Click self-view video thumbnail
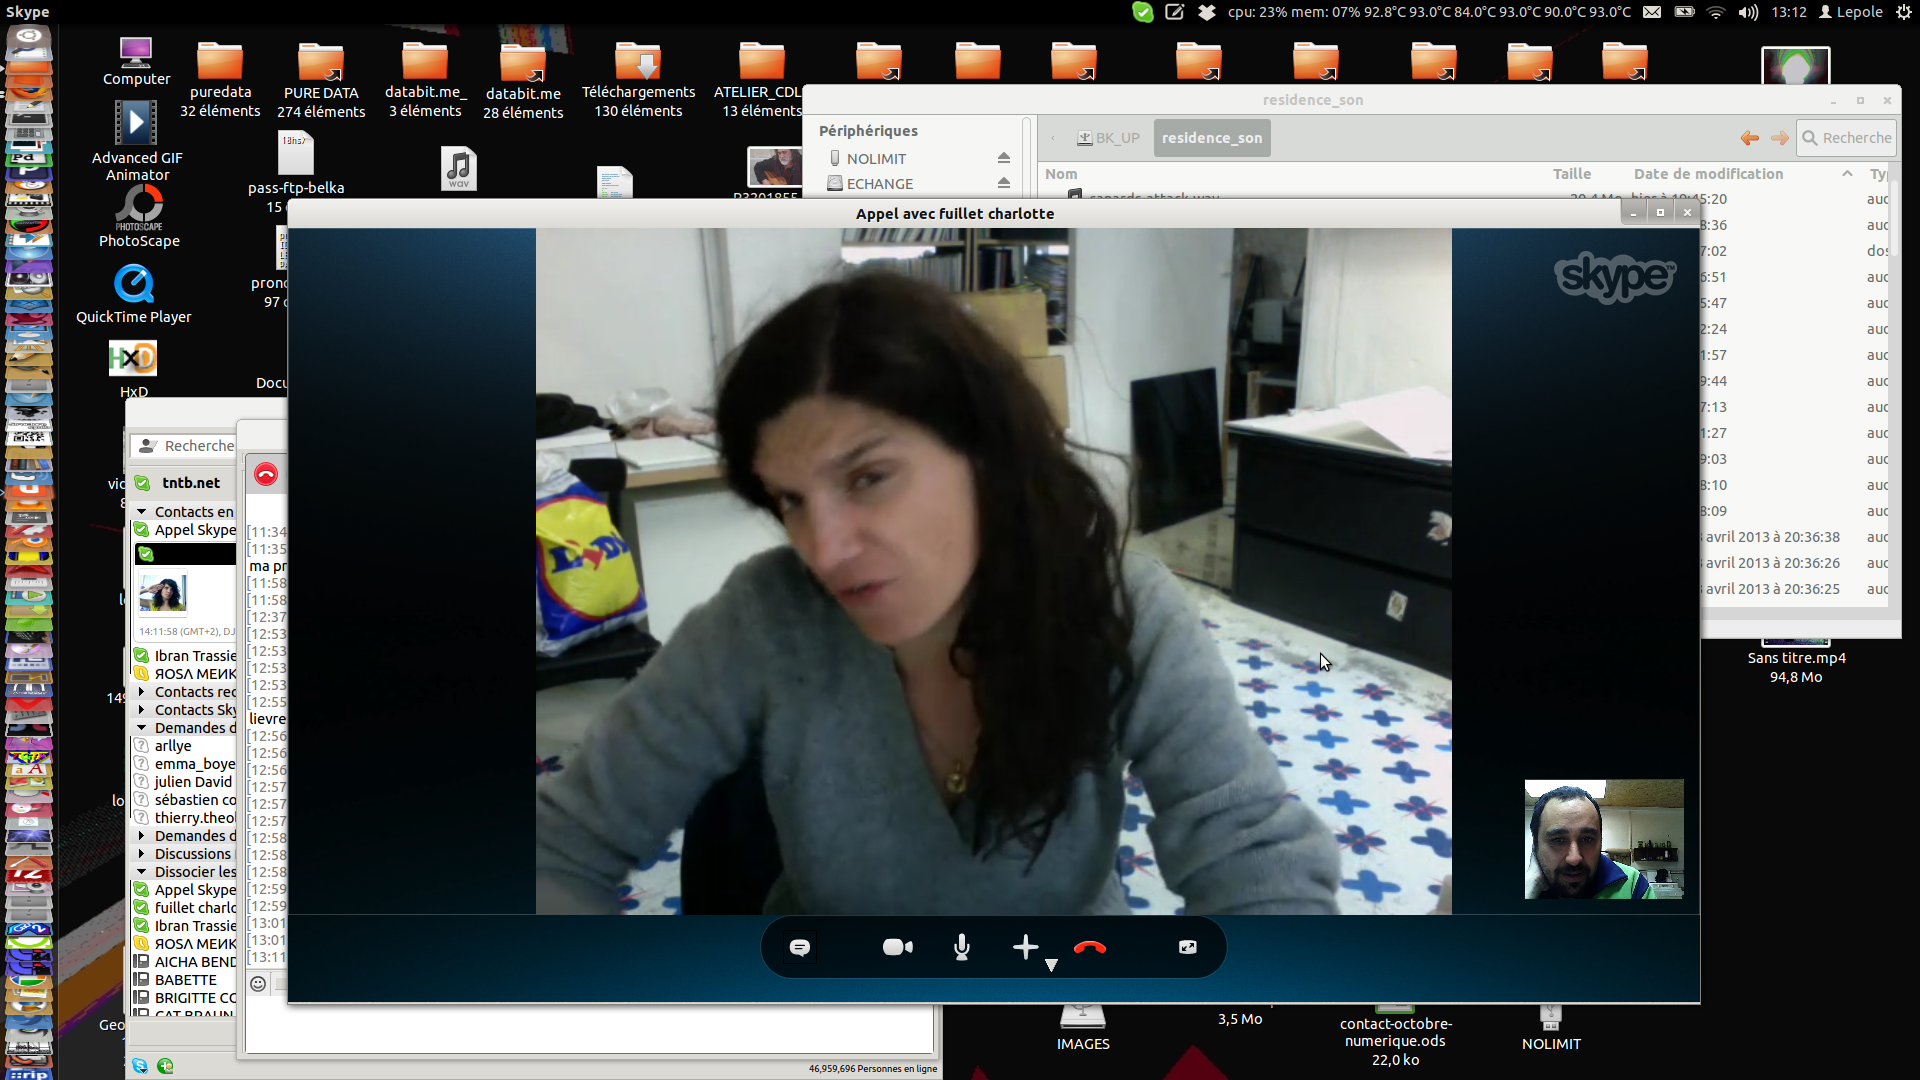This screenshot has width=1920, height=1080. (x=1603, y=839)
